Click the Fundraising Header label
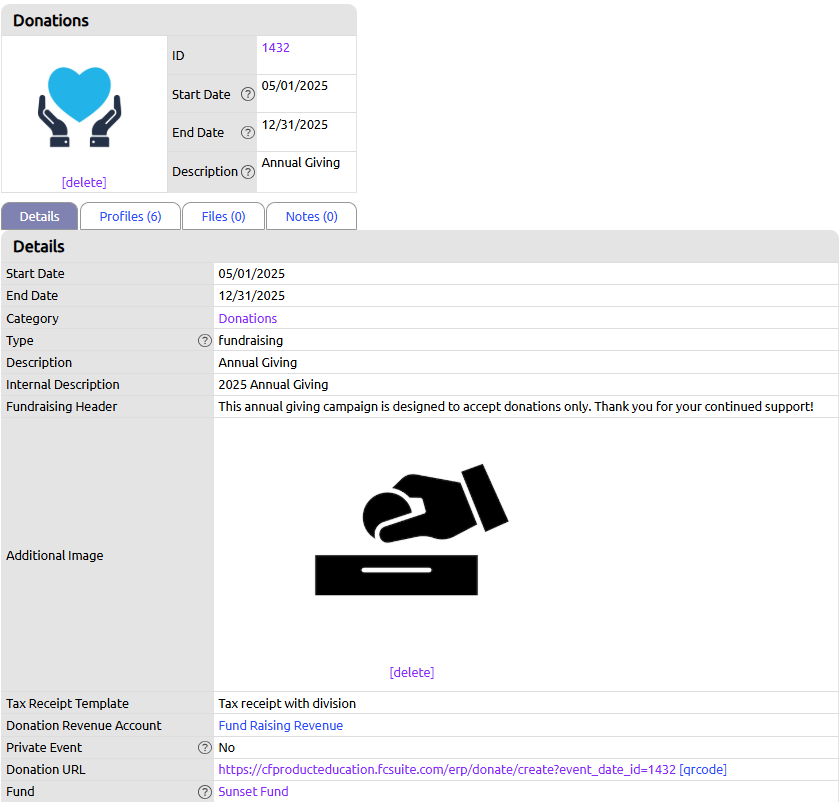 tap(62, 407)
